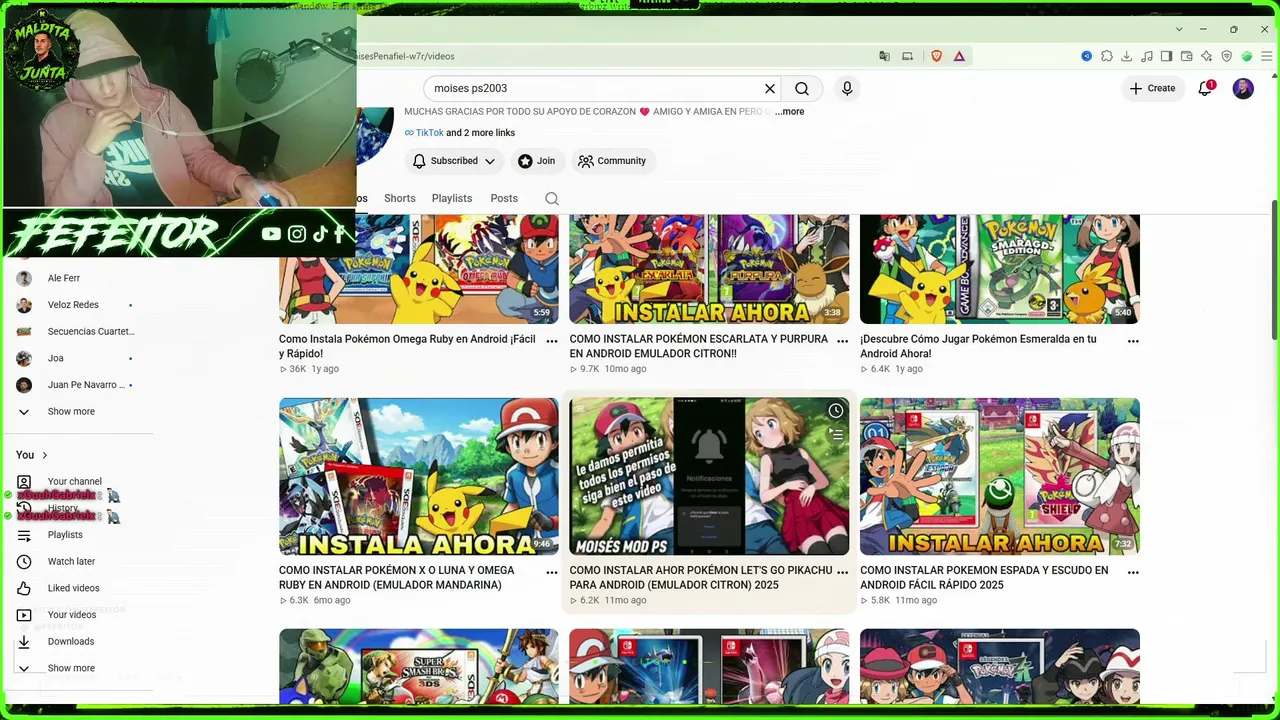This screenshot has height=720, width=1280.
Task: Open options for Pokémon X O Luna video
Action: (552, 572)
